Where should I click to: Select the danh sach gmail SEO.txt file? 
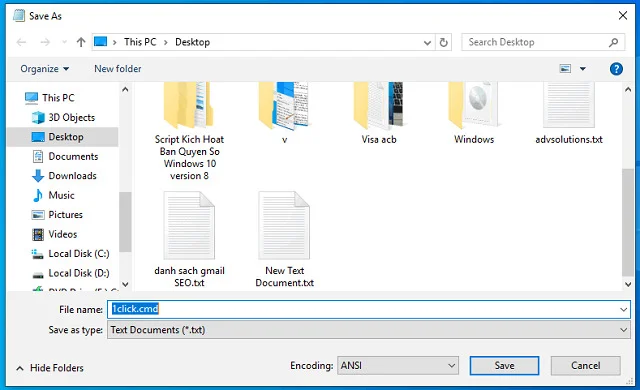pos(189,239)
